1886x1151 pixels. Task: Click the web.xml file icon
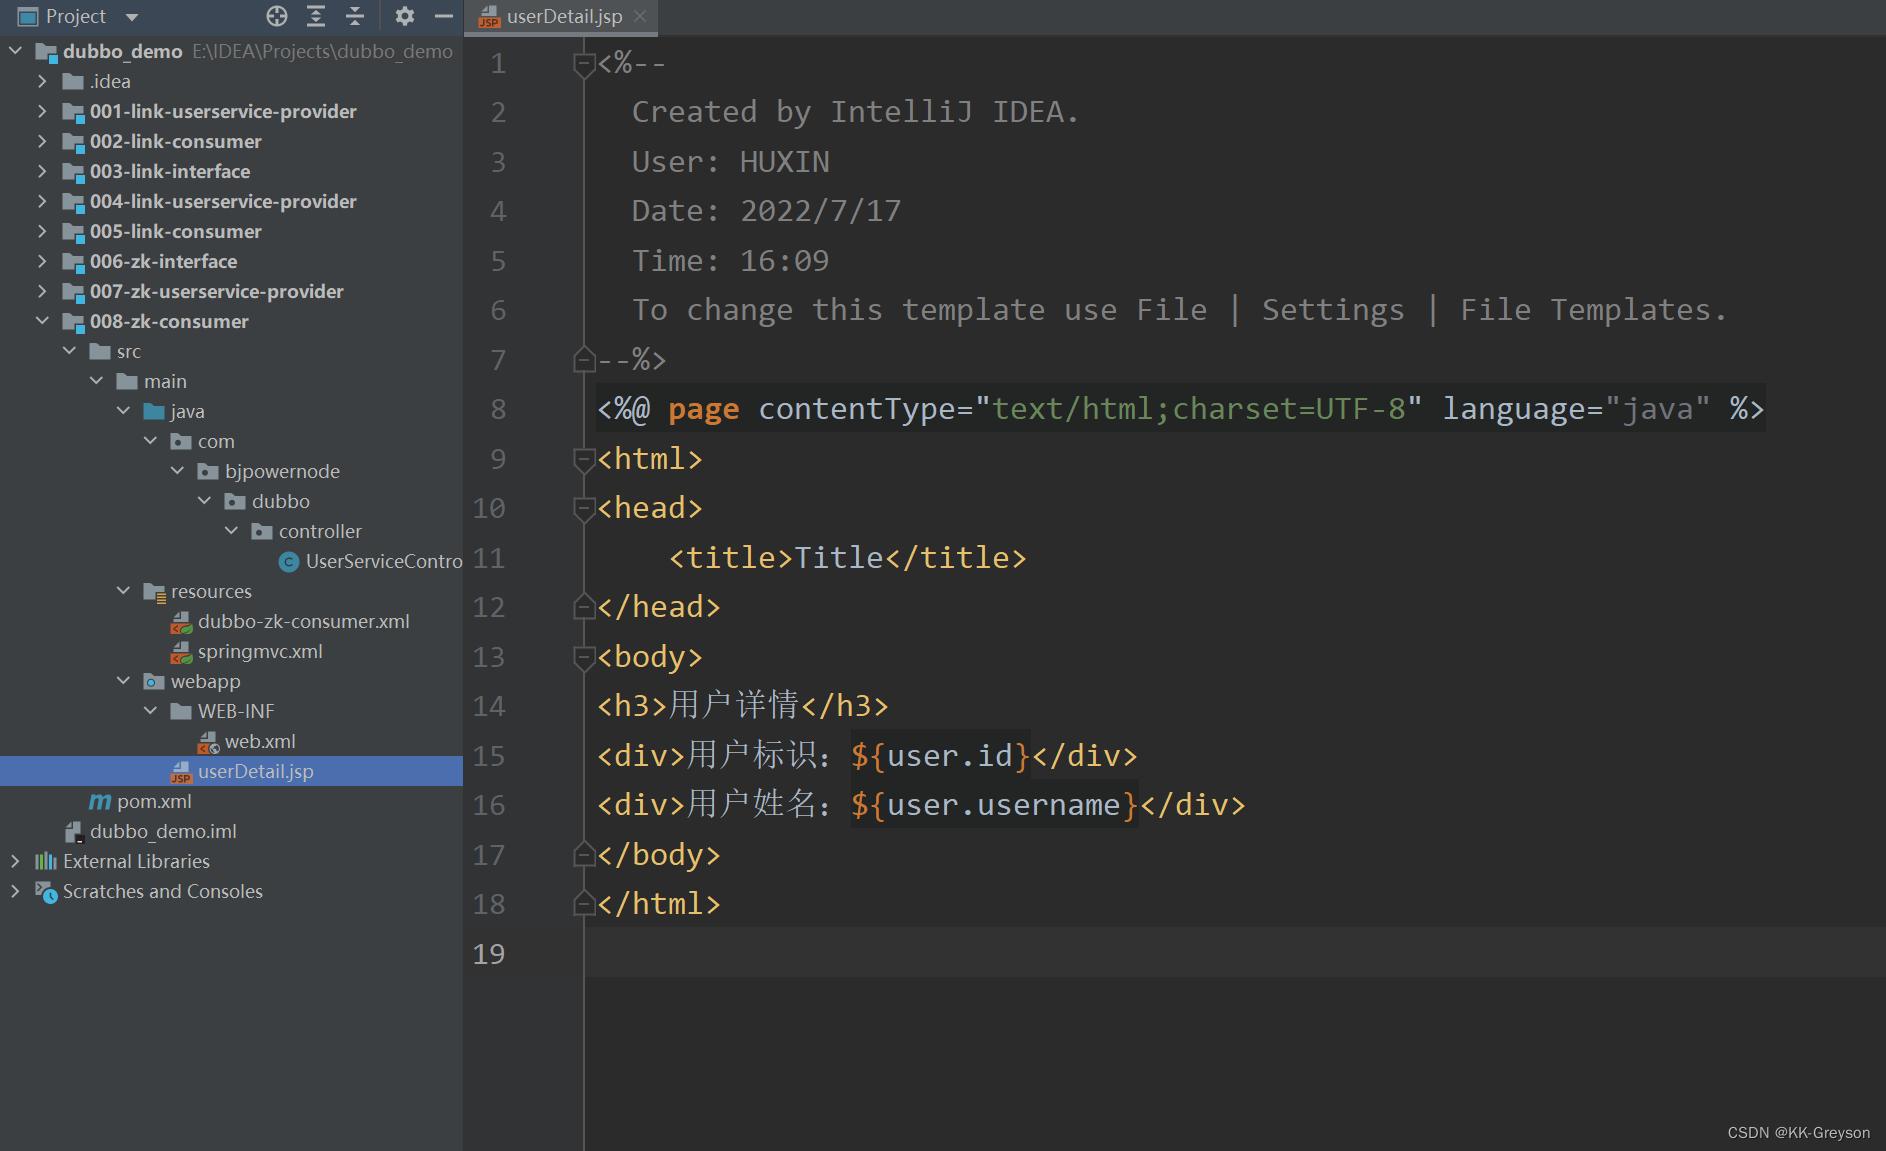tap(208, 742)
